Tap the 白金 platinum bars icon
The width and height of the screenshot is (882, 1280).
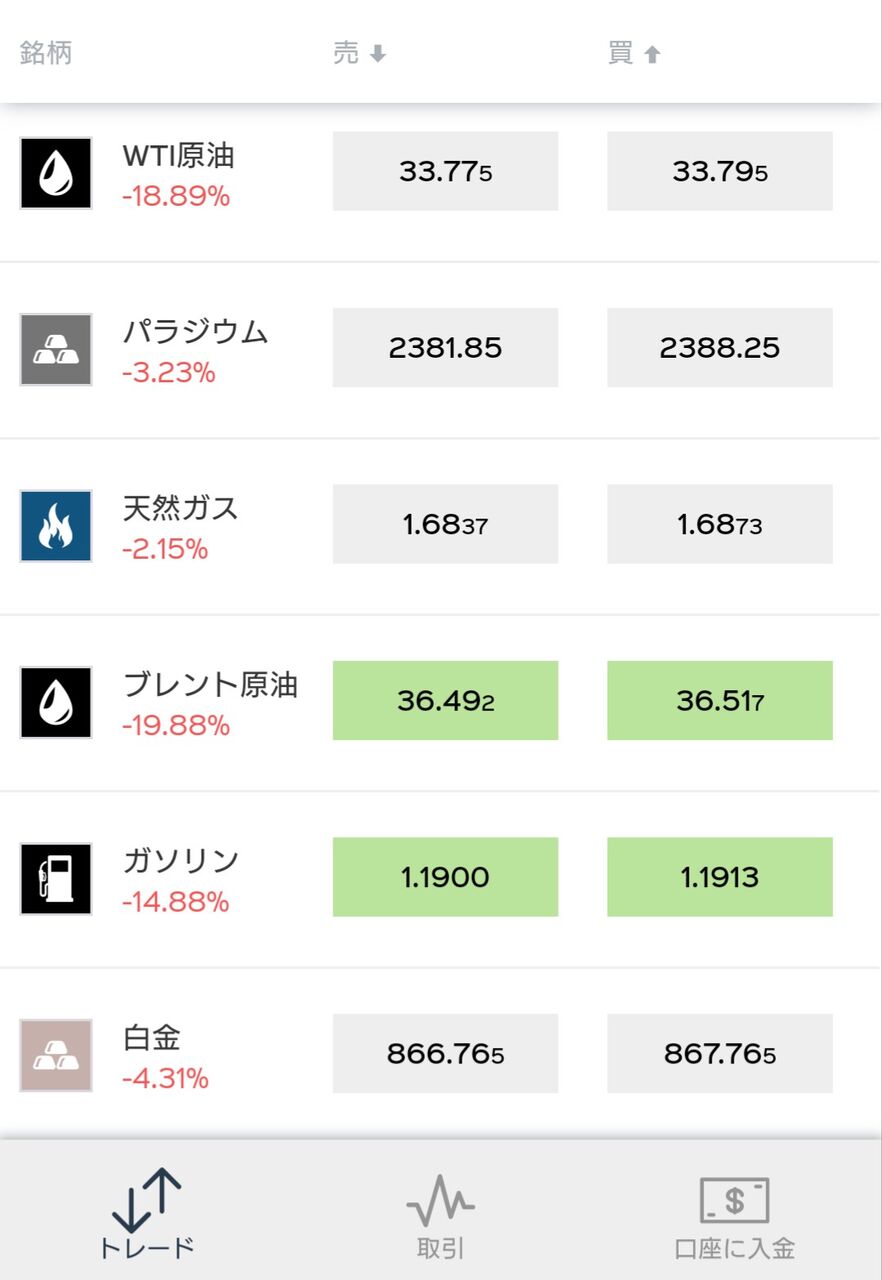click(56, 1055)
